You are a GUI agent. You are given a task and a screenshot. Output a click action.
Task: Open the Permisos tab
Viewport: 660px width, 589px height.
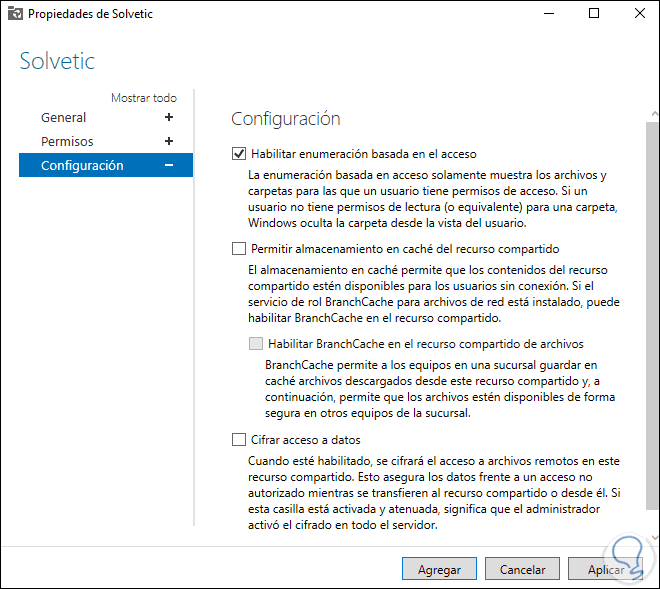point(67,141)
